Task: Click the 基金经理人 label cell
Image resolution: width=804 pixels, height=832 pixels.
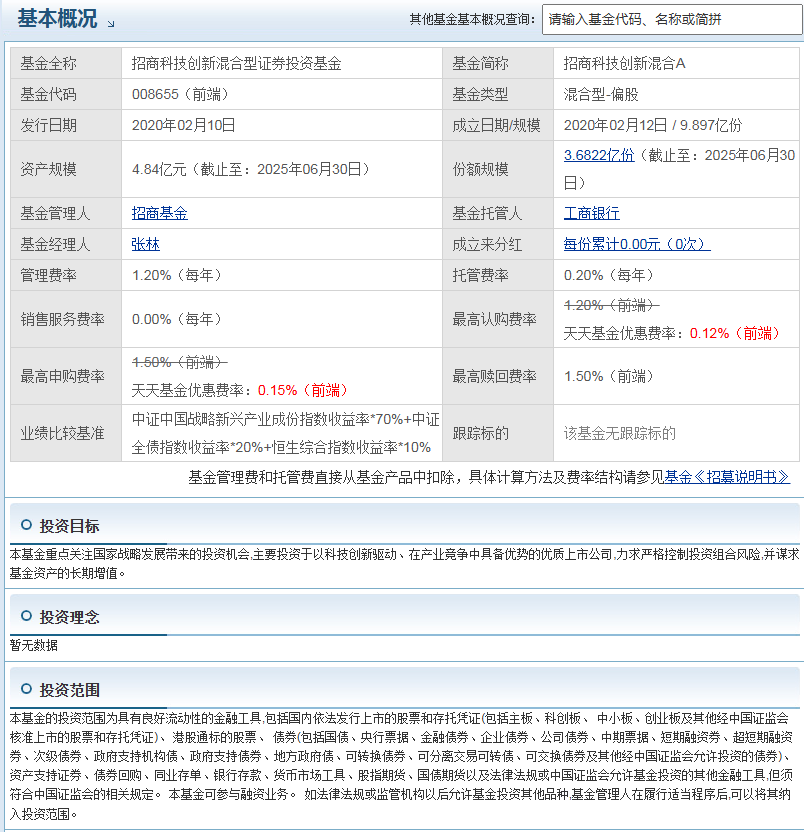Action: coord(66,244)
